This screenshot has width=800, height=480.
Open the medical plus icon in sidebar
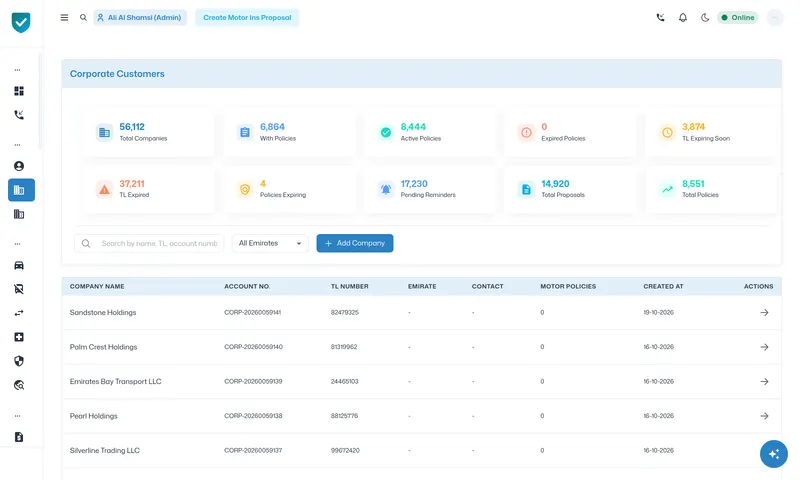(x=19, y=337)
